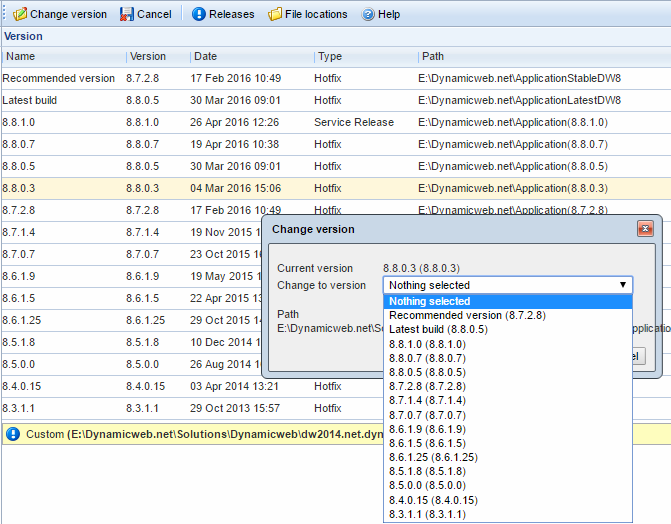
Task: Pick 8.8.1.0 in the dropdown list
Action: (427, 344)
